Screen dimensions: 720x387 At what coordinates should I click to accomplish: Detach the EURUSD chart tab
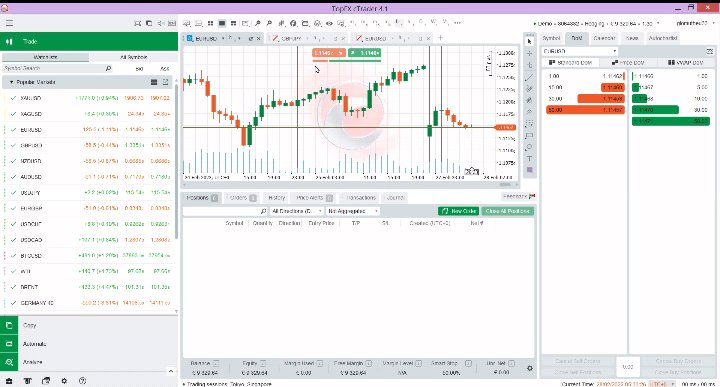(x=251, y=39)
